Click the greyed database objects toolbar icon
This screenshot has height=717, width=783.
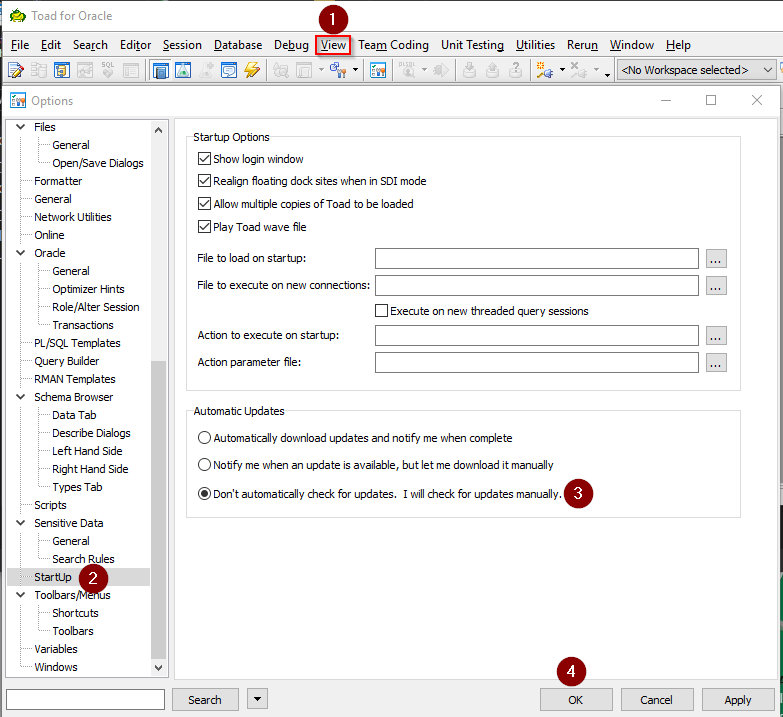39,70
